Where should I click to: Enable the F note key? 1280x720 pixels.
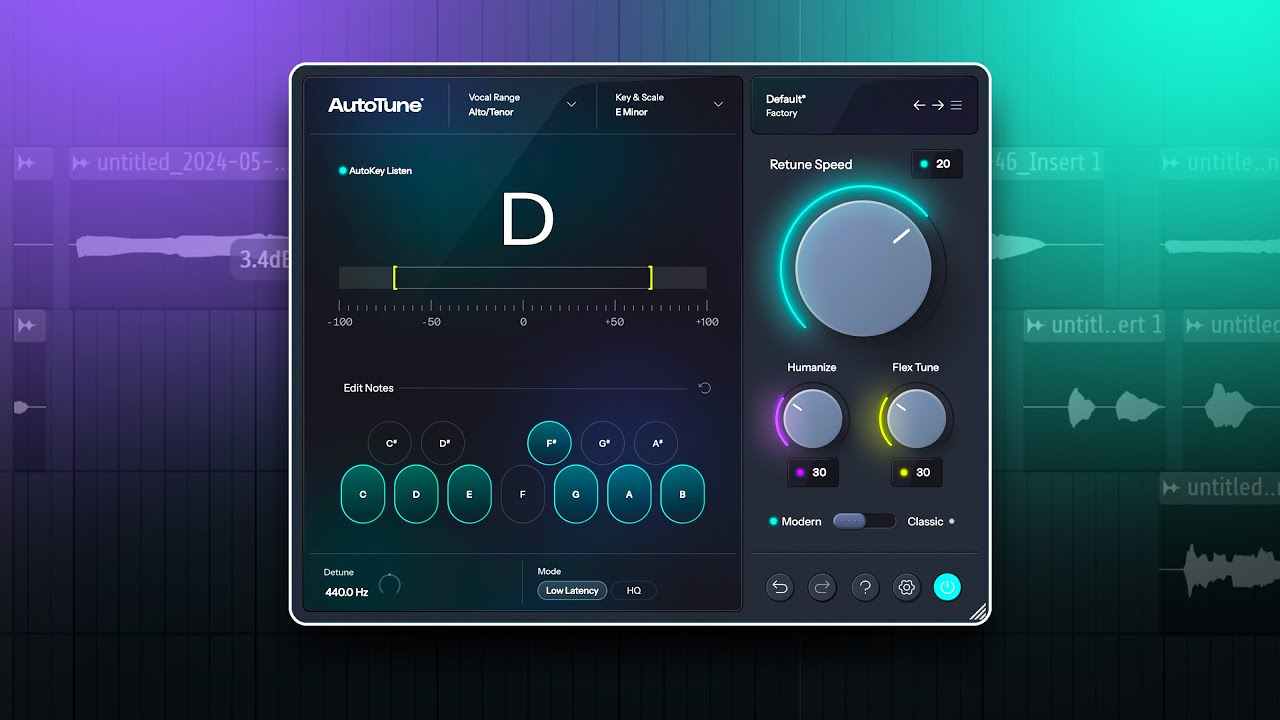522,494
